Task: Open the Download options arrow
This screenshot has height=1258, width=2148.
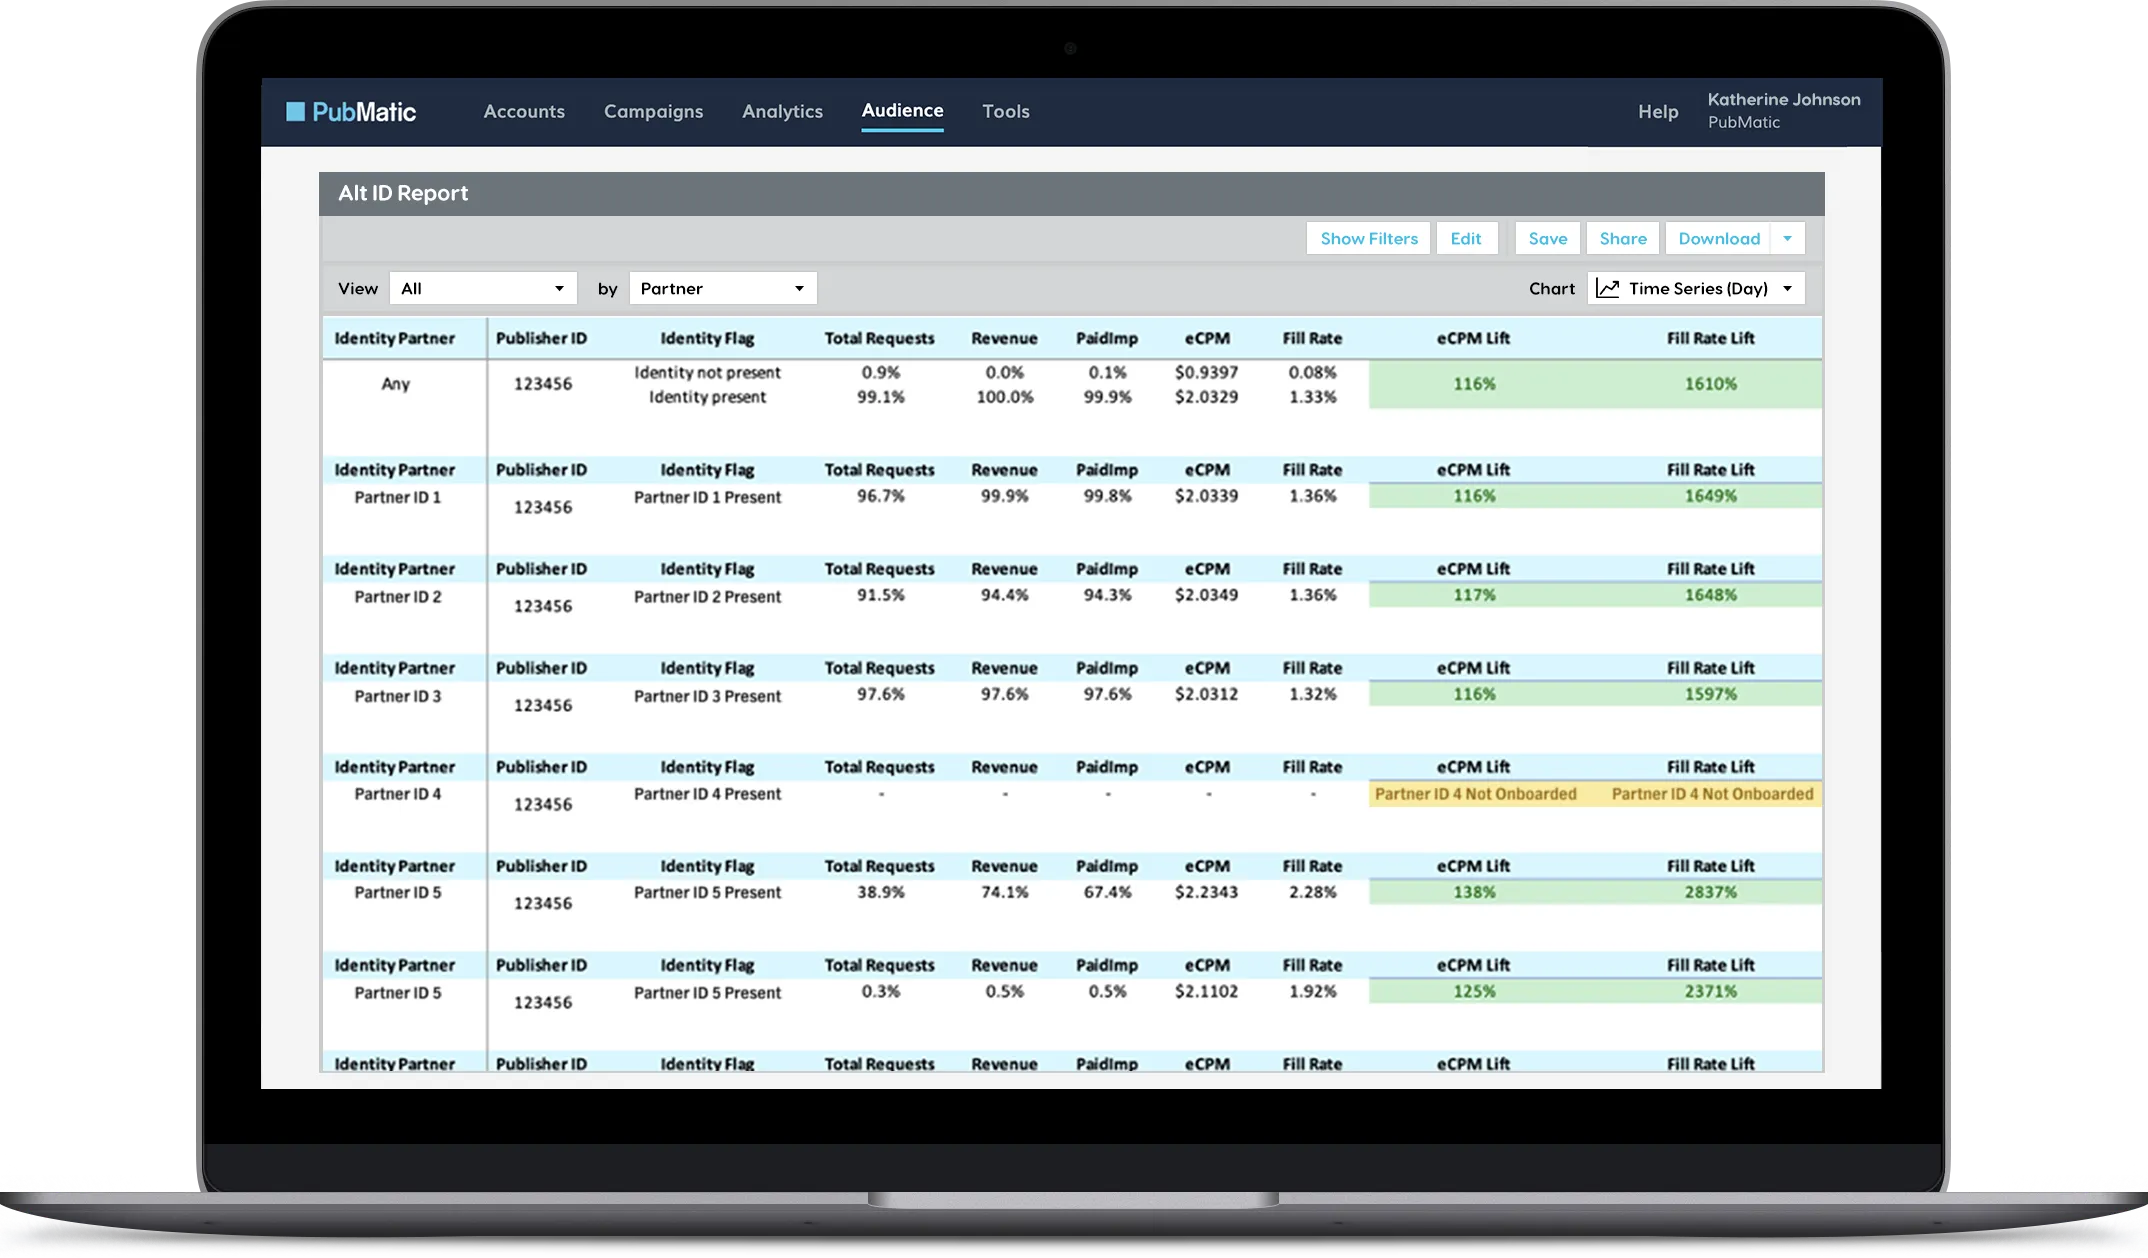Action: pos(1787,238)
